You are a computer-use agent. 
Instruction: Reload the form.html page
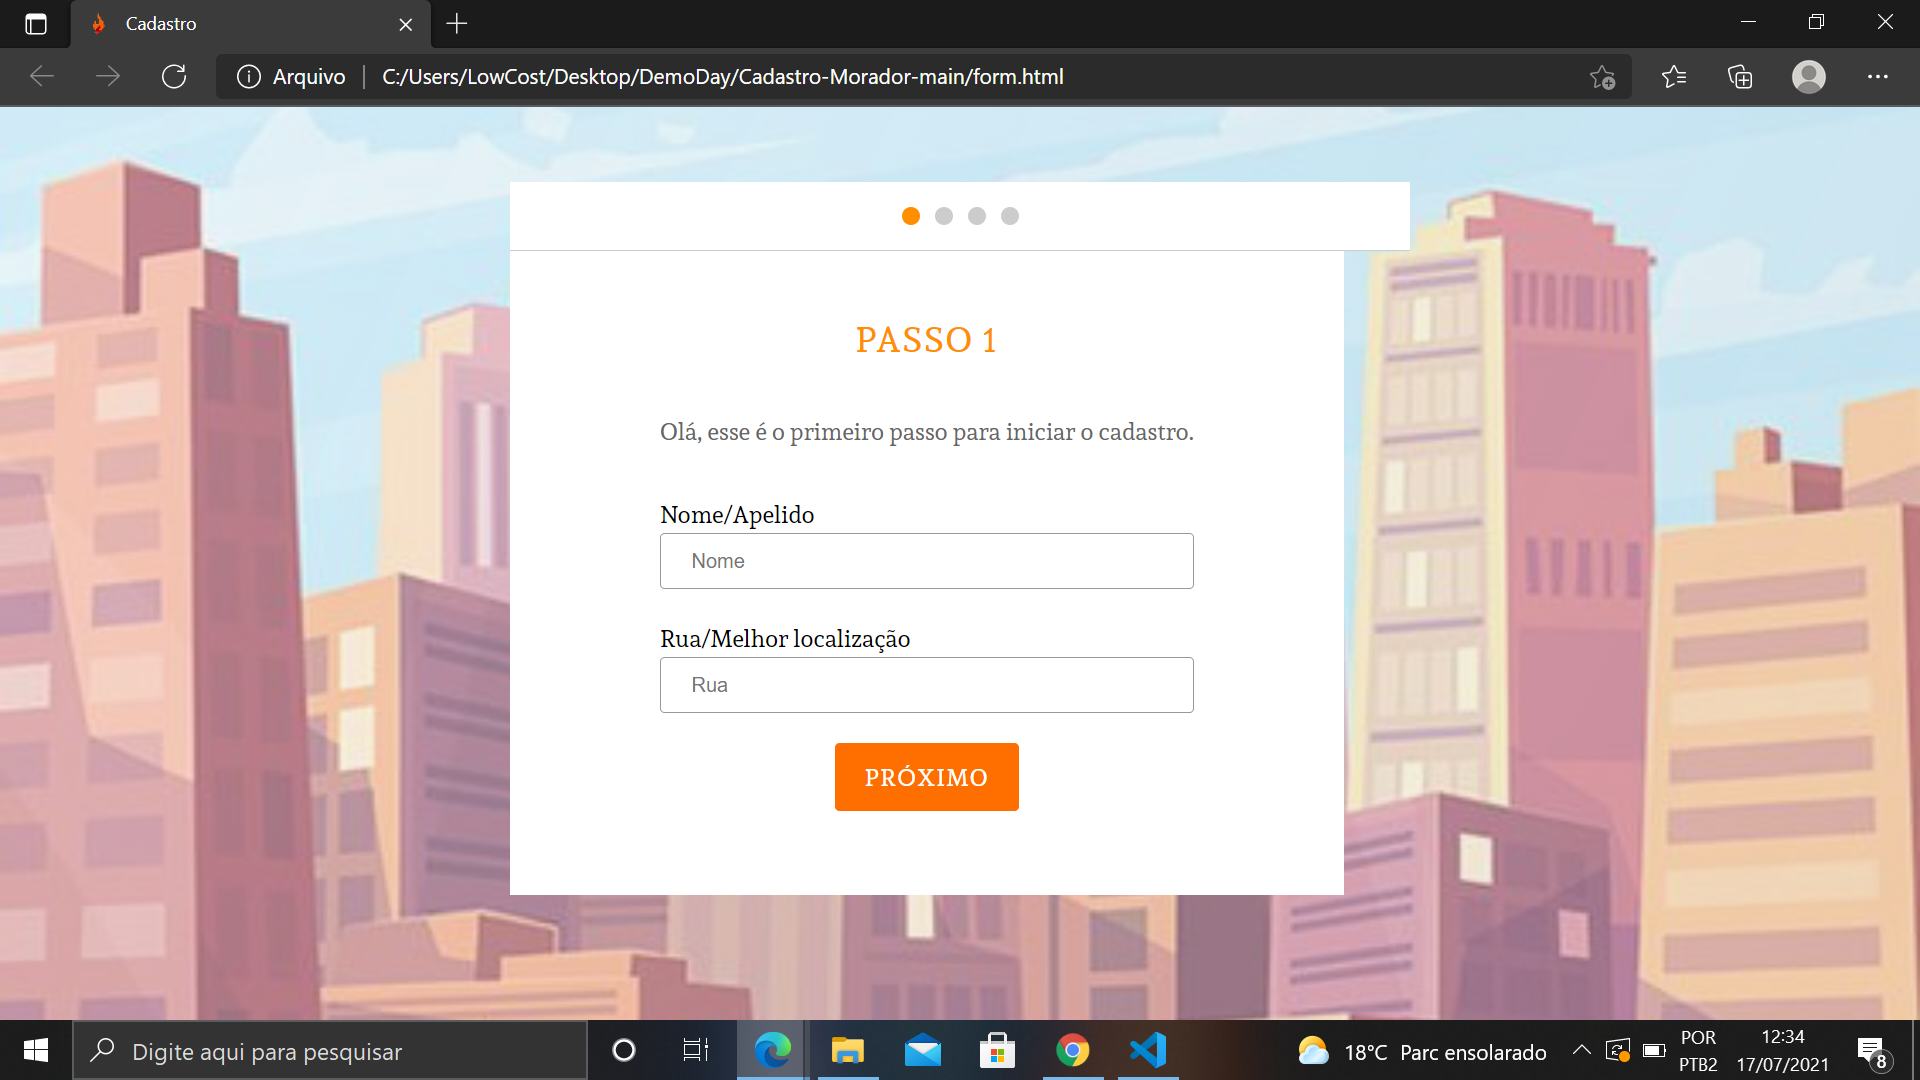tap(174, 76)
